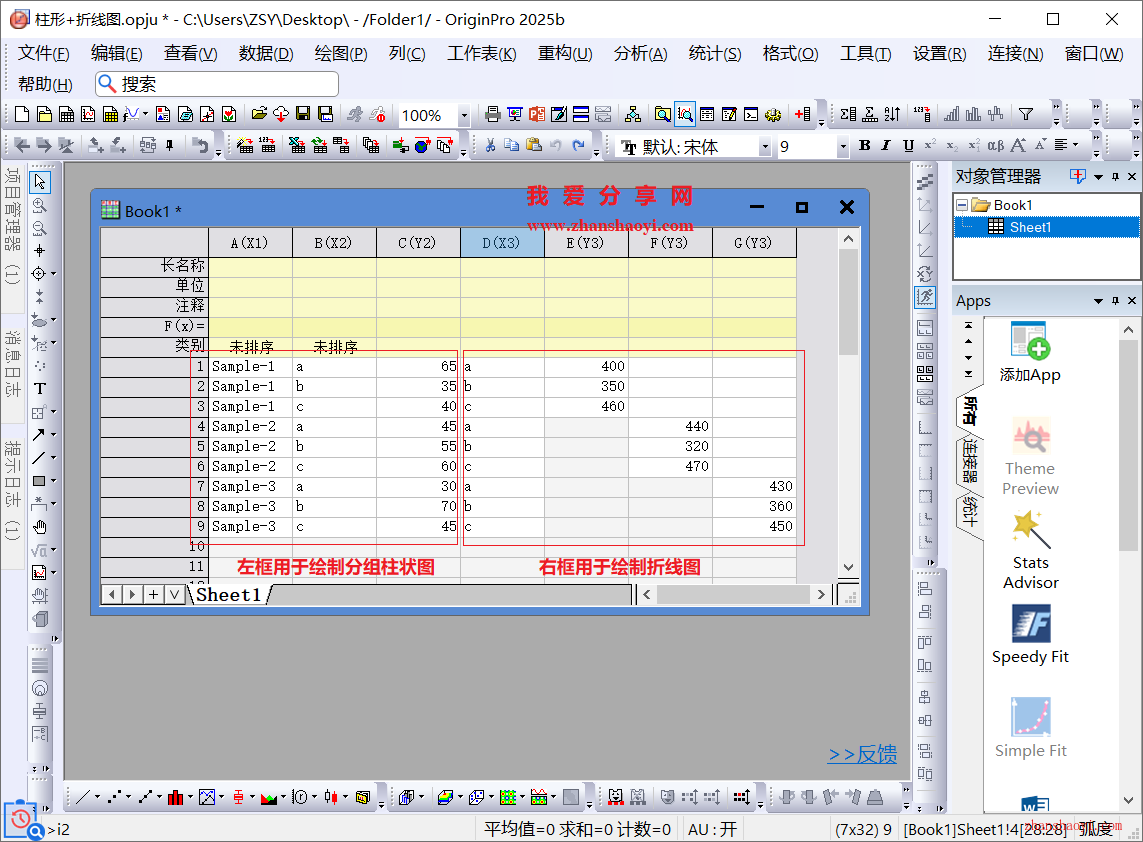Open the Stats Advisor app

point(1030,552)
